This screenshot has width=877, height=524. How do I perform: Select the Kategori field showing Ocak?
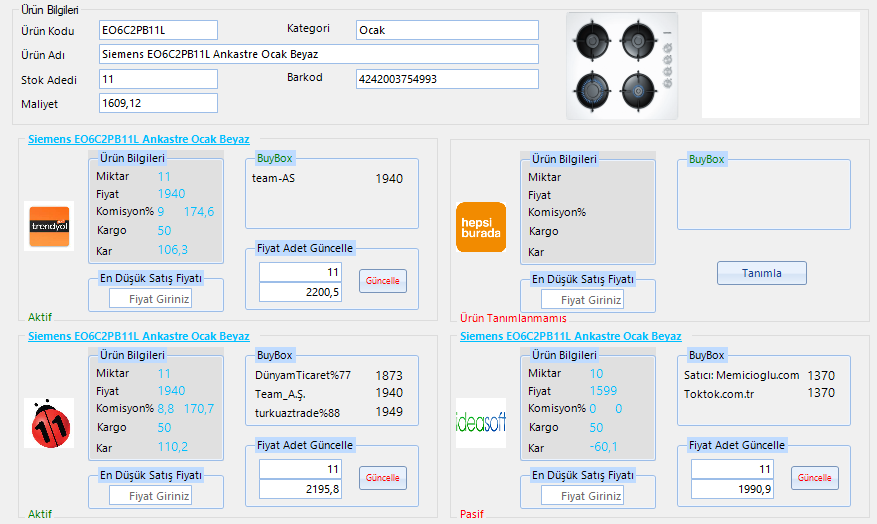click(447, 30)
